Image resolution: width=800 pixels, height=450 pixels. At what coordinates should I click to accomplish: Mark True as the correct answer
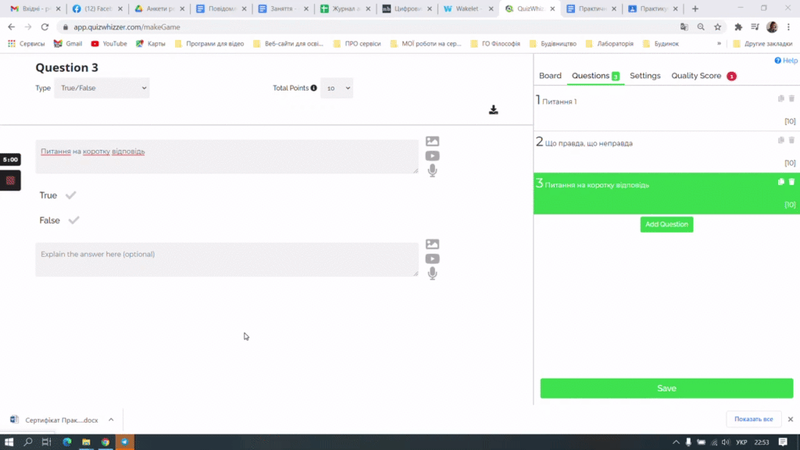click(71, 195)
